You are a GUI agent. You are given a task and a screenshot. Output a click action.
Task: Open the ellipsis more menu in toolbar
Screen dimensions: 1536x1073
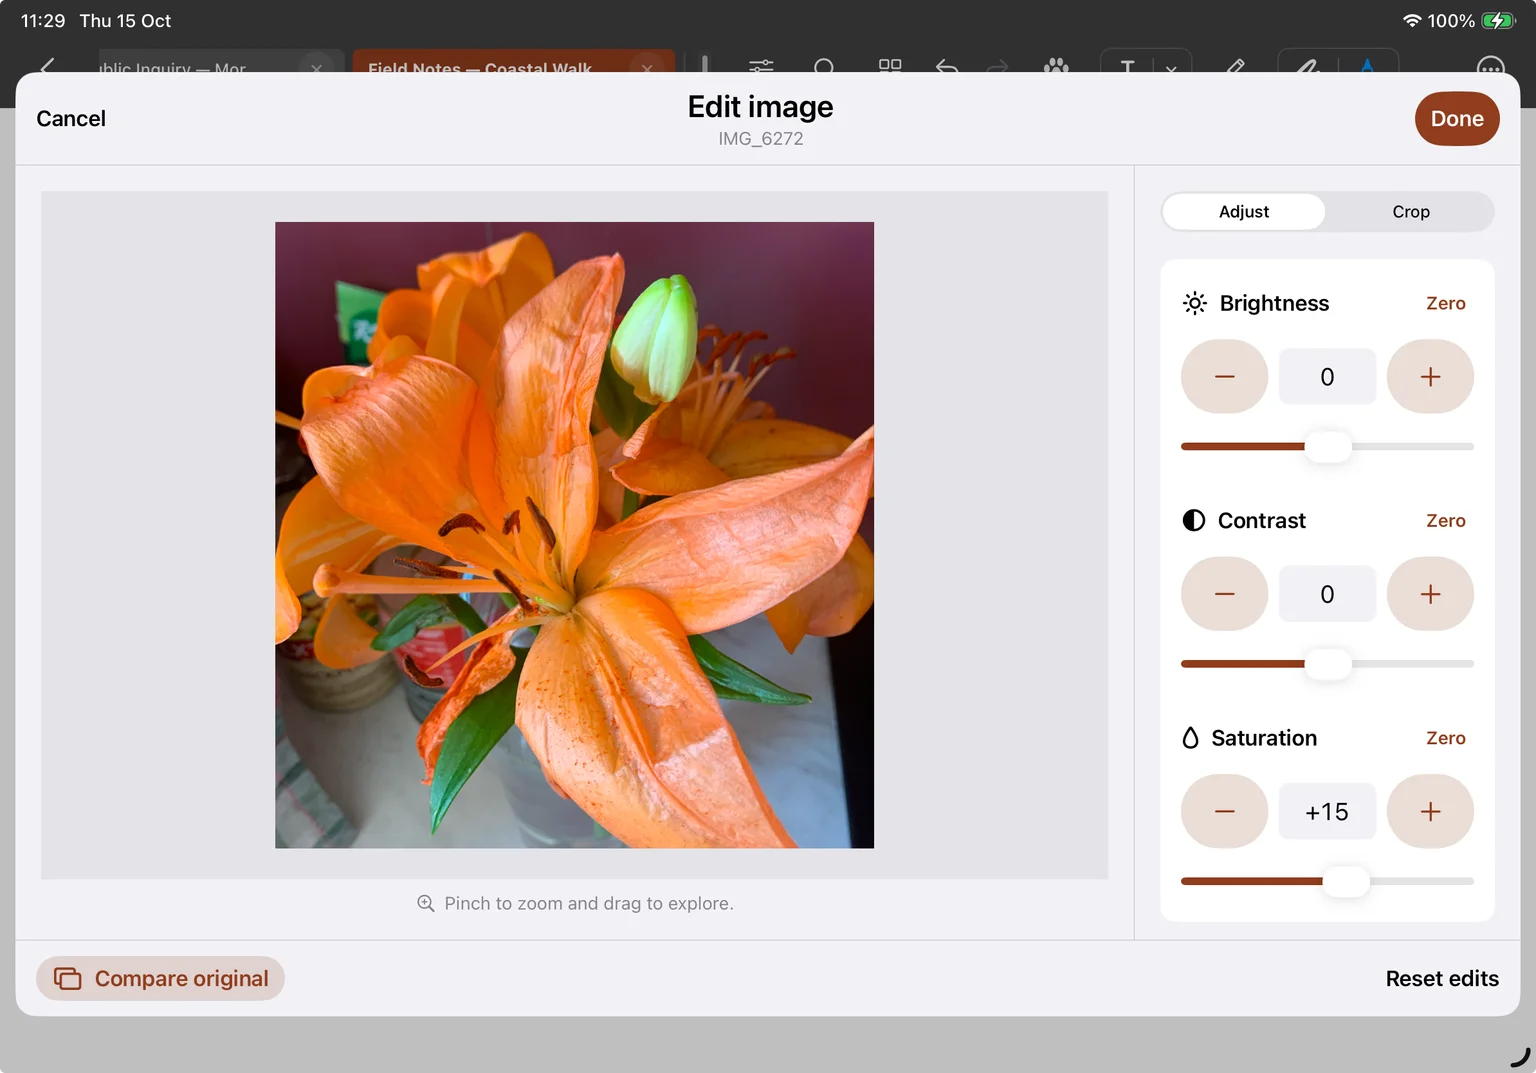pos(1490,65)
